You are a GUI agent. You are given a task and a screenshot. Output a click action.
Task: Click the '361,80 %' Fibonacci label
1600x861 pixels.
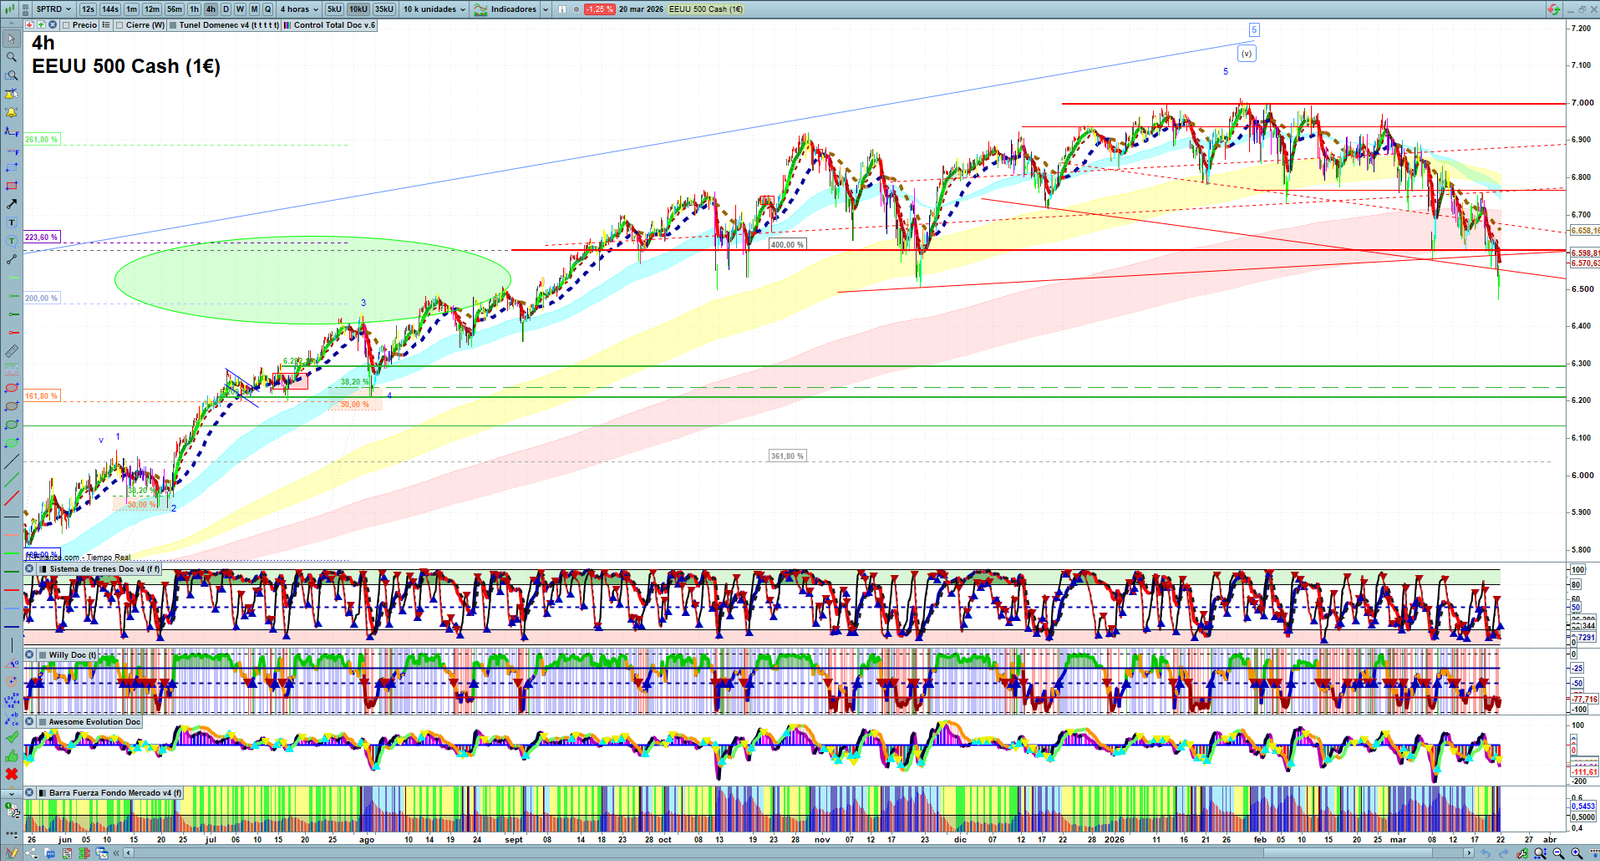(787, 456)
